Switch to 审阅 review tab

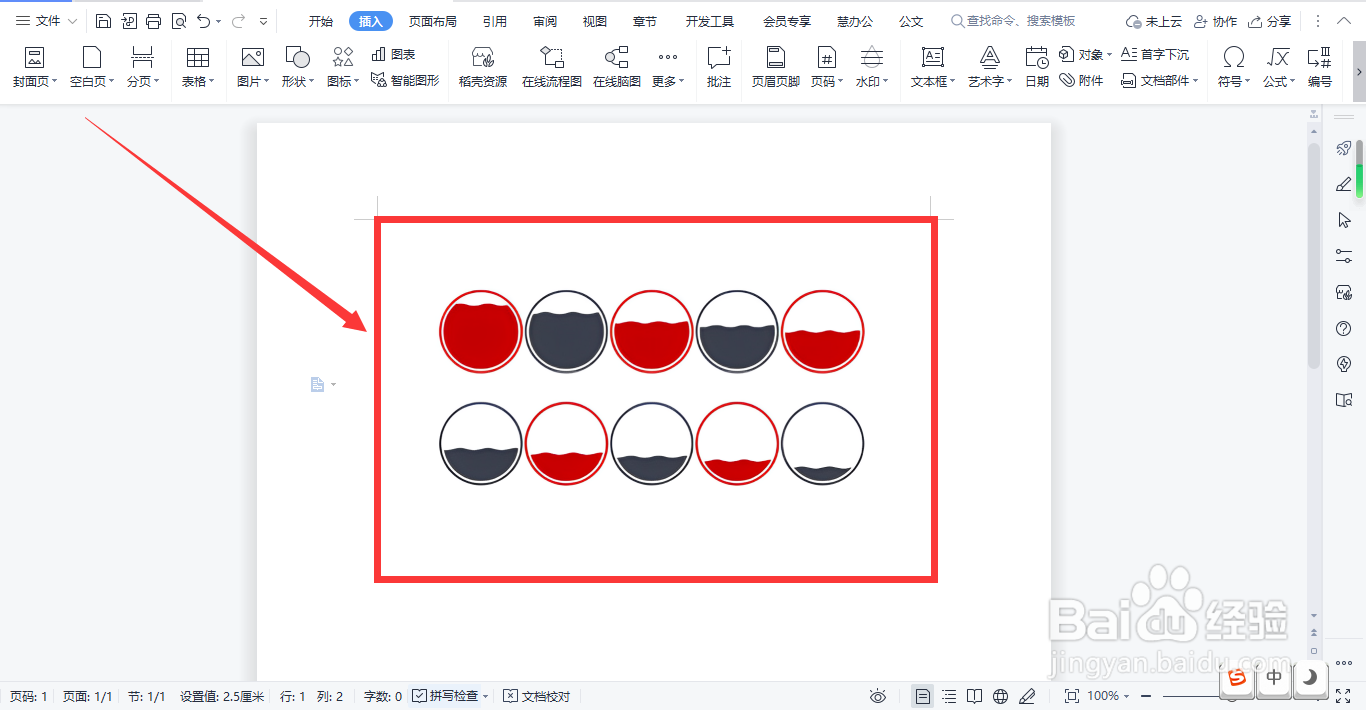tap(545, 21)
